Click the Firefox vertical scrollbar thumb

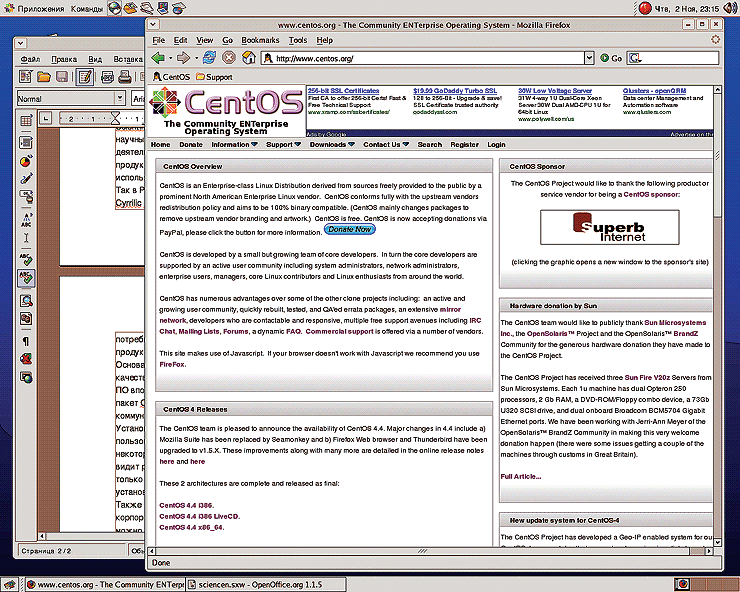point(717,155)
